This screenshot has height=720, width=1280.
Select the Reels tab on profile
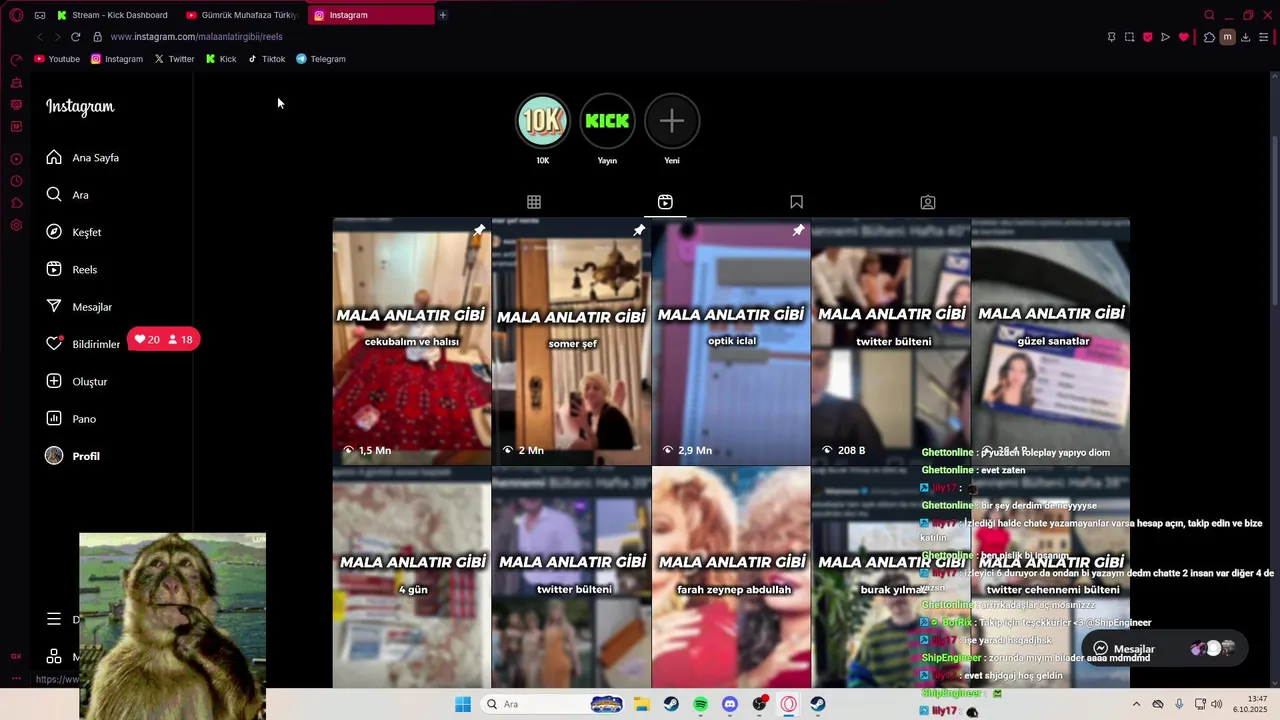[665, 202]
